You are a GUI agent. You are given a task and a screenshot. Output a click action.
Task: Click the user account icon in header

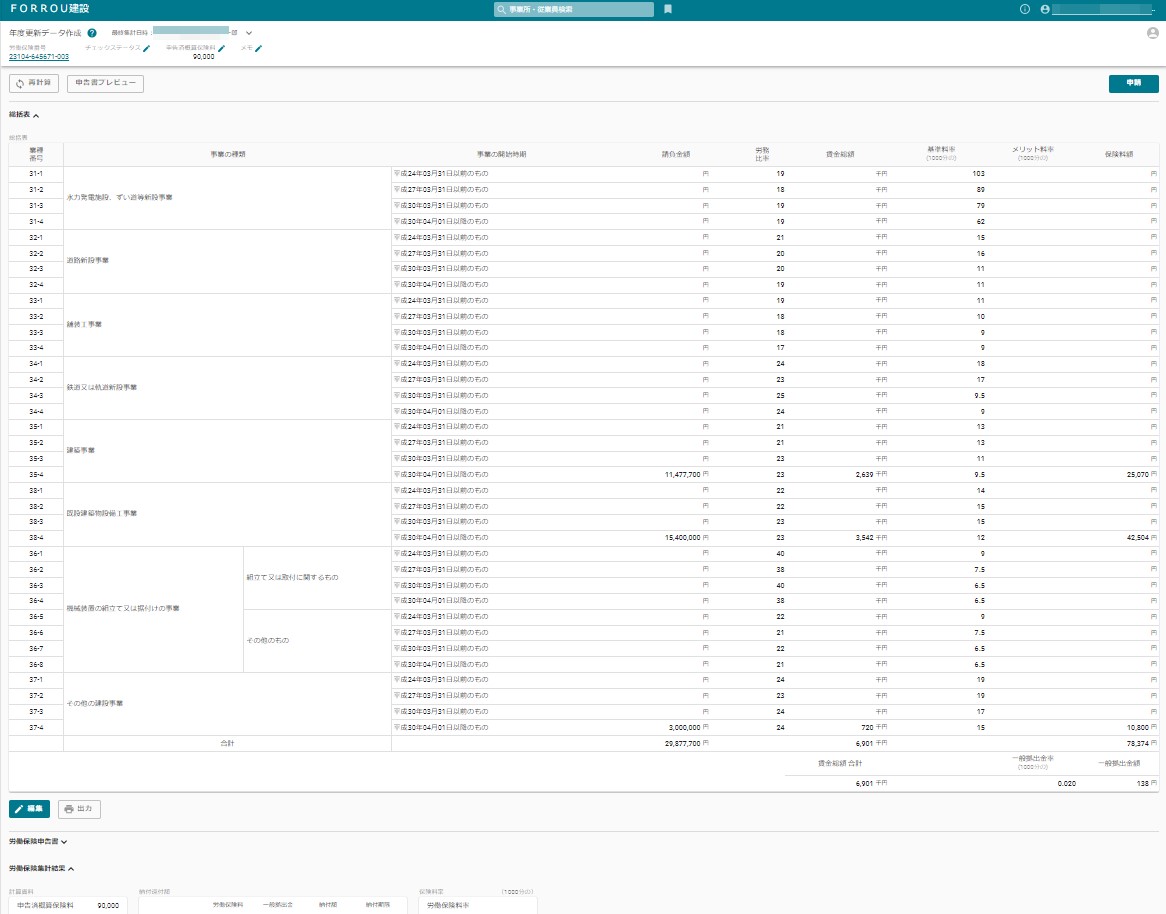1045,9
